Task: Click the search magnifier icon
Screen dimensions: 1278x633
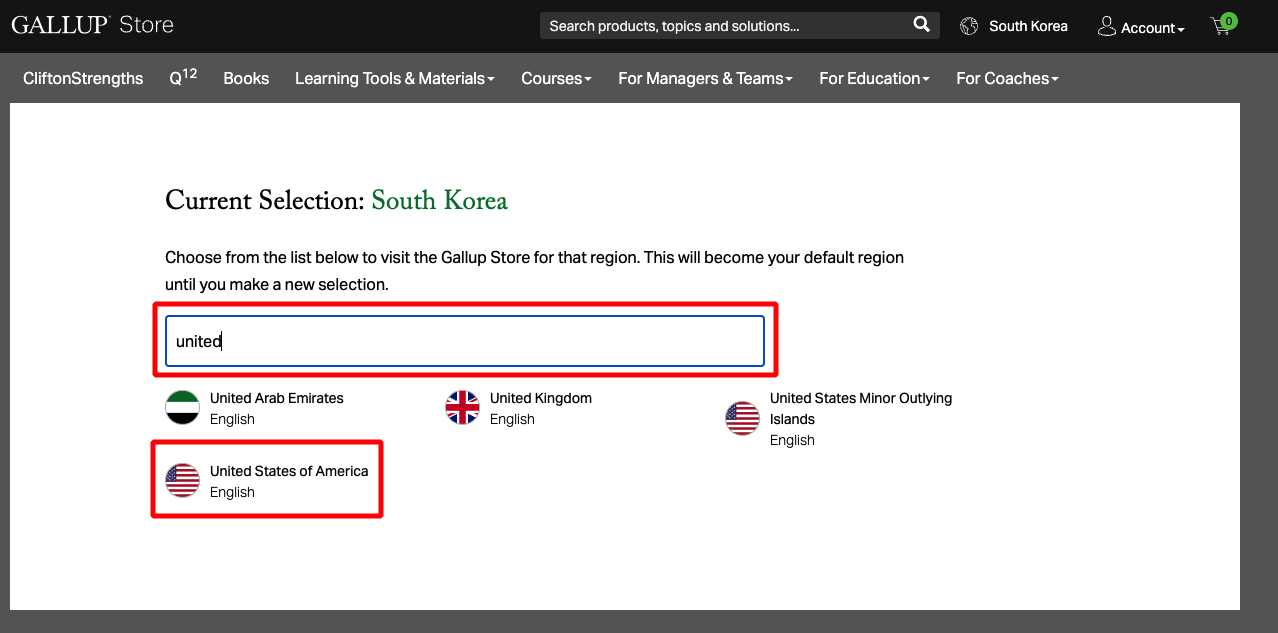Action: coord(921,25)
